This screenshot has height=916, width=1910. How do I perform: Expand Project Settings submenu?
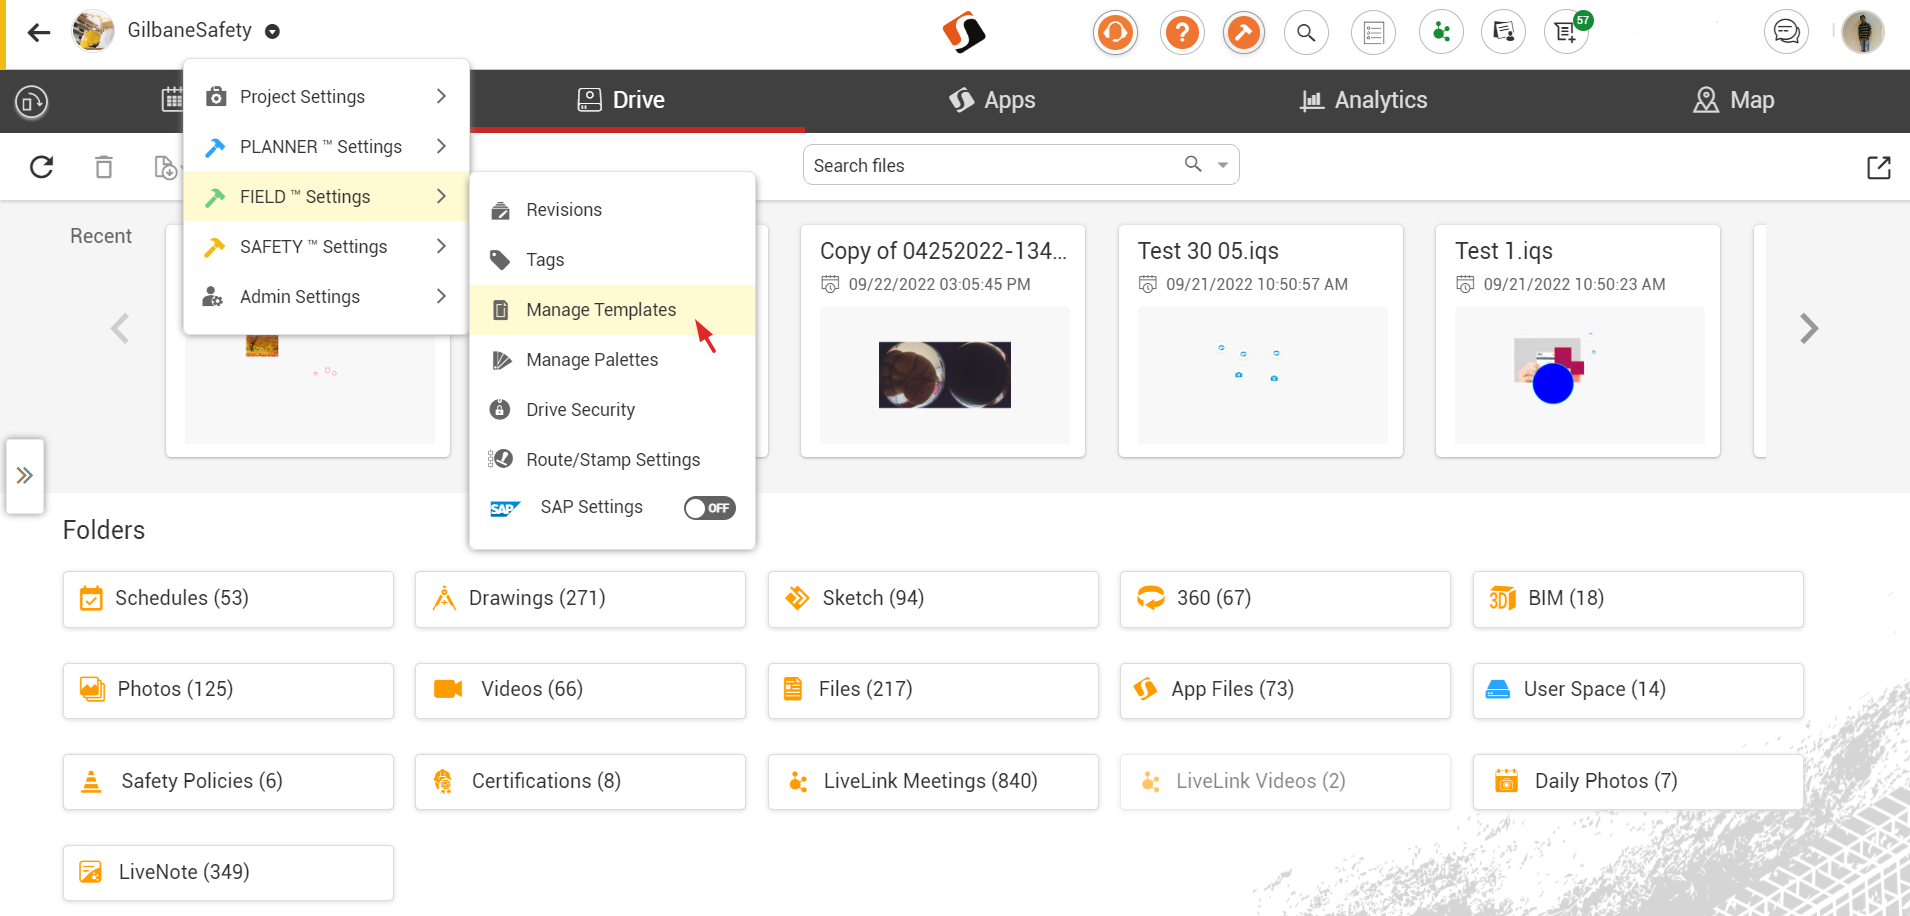click(326, 96)
